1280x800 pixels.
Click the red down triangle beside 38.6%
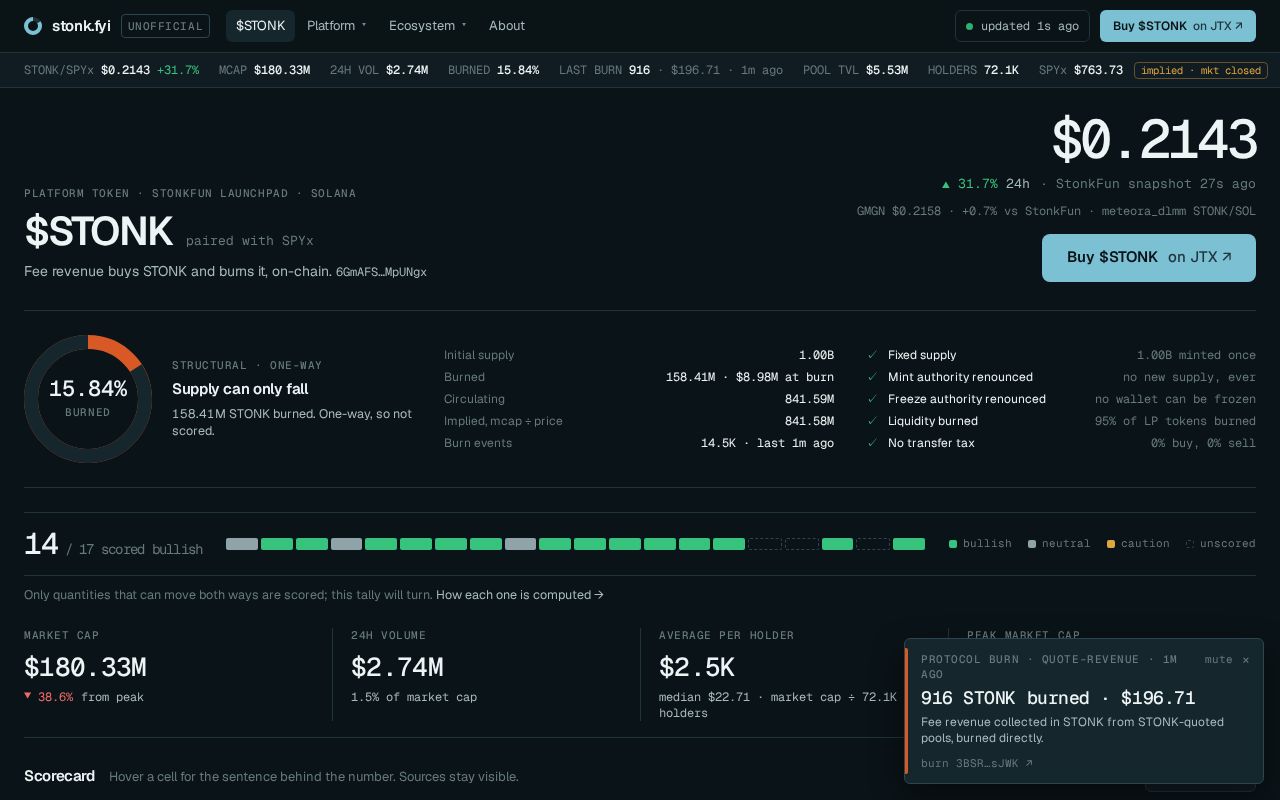pyautogui.click(x=28, y=696)
